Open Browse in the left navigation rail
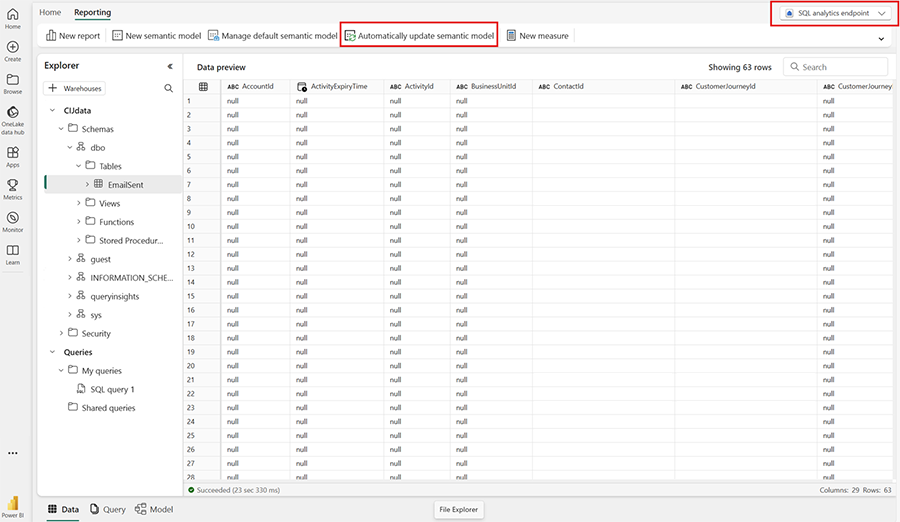900x522 pixels. click(13, 83)
